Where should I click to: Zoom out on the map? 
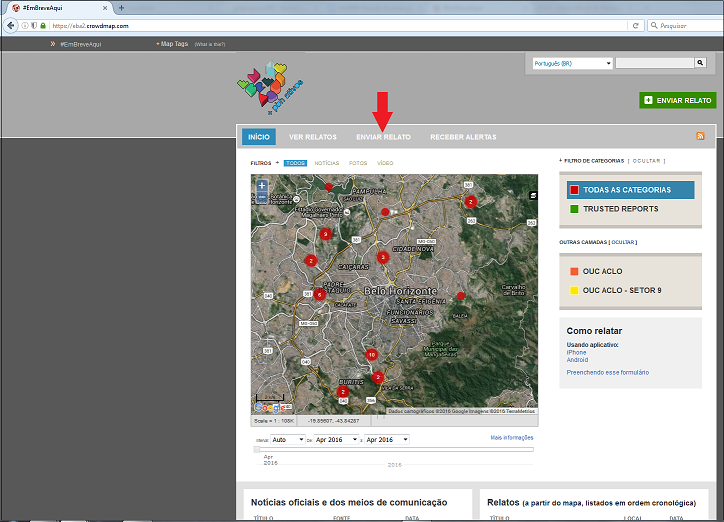tap(262, 198)
